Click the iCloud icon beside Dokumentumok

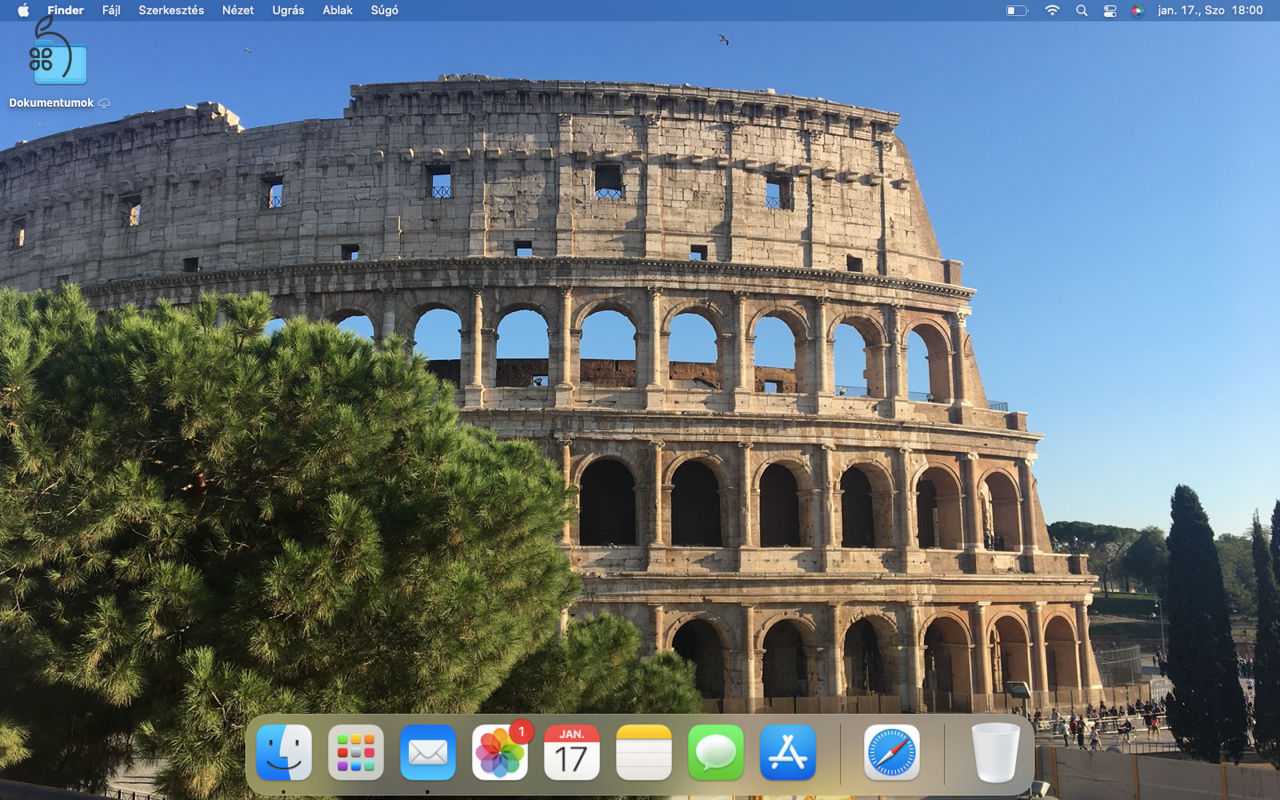pyautogui.click(x=104, y=102)
